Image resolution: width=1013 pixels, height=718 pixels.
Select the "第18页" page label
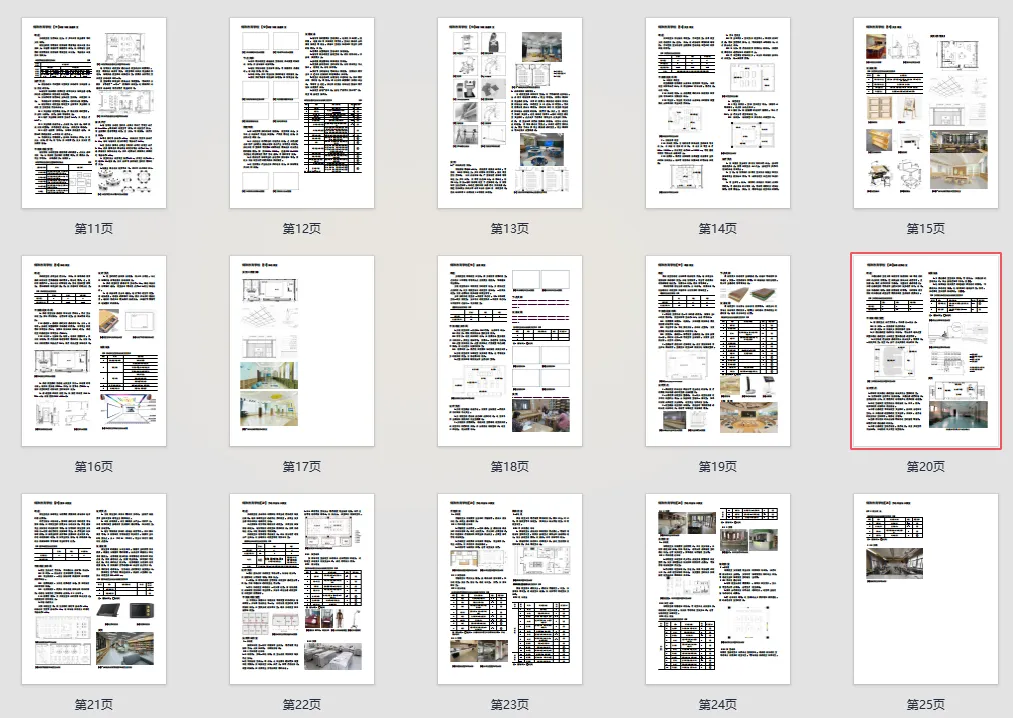pos(509,467)
